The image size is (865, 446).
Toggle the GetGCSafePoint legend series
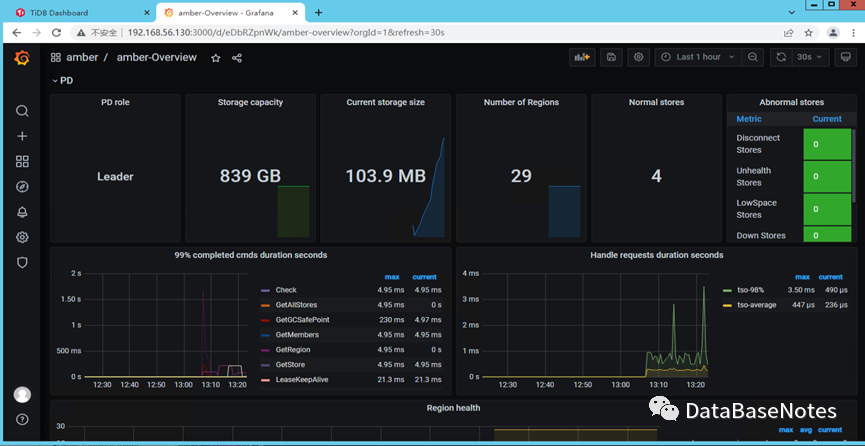[x=302, y=320]
